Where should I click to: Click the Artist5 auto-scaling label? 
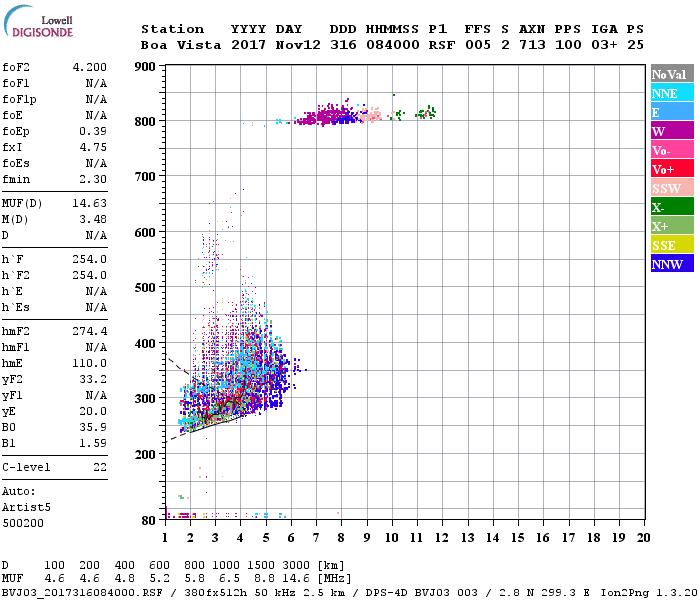click(x=26, y=508)
